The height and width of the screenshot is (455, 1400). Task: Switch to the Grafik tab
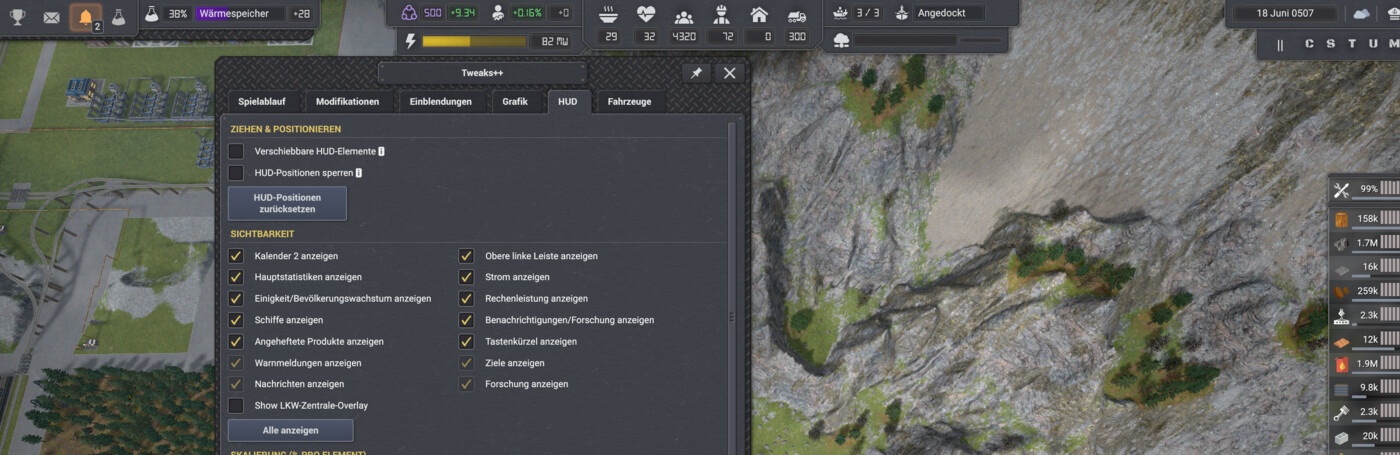pos(515,102)
